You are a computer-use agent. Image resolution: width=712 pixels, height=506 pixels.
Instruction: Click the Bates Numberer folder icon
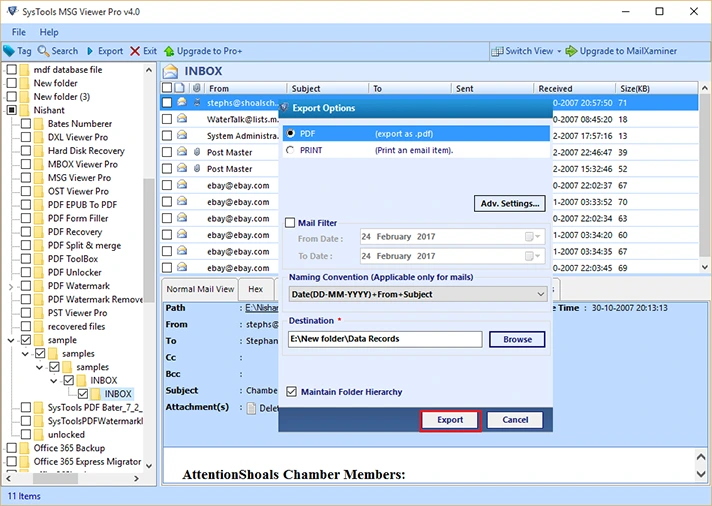(39, 124)
